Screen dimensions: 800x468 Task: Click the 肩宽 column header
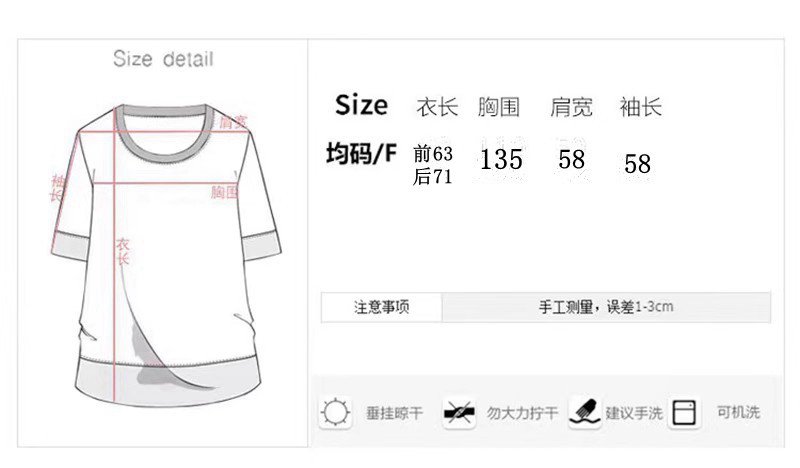(571, 107)
